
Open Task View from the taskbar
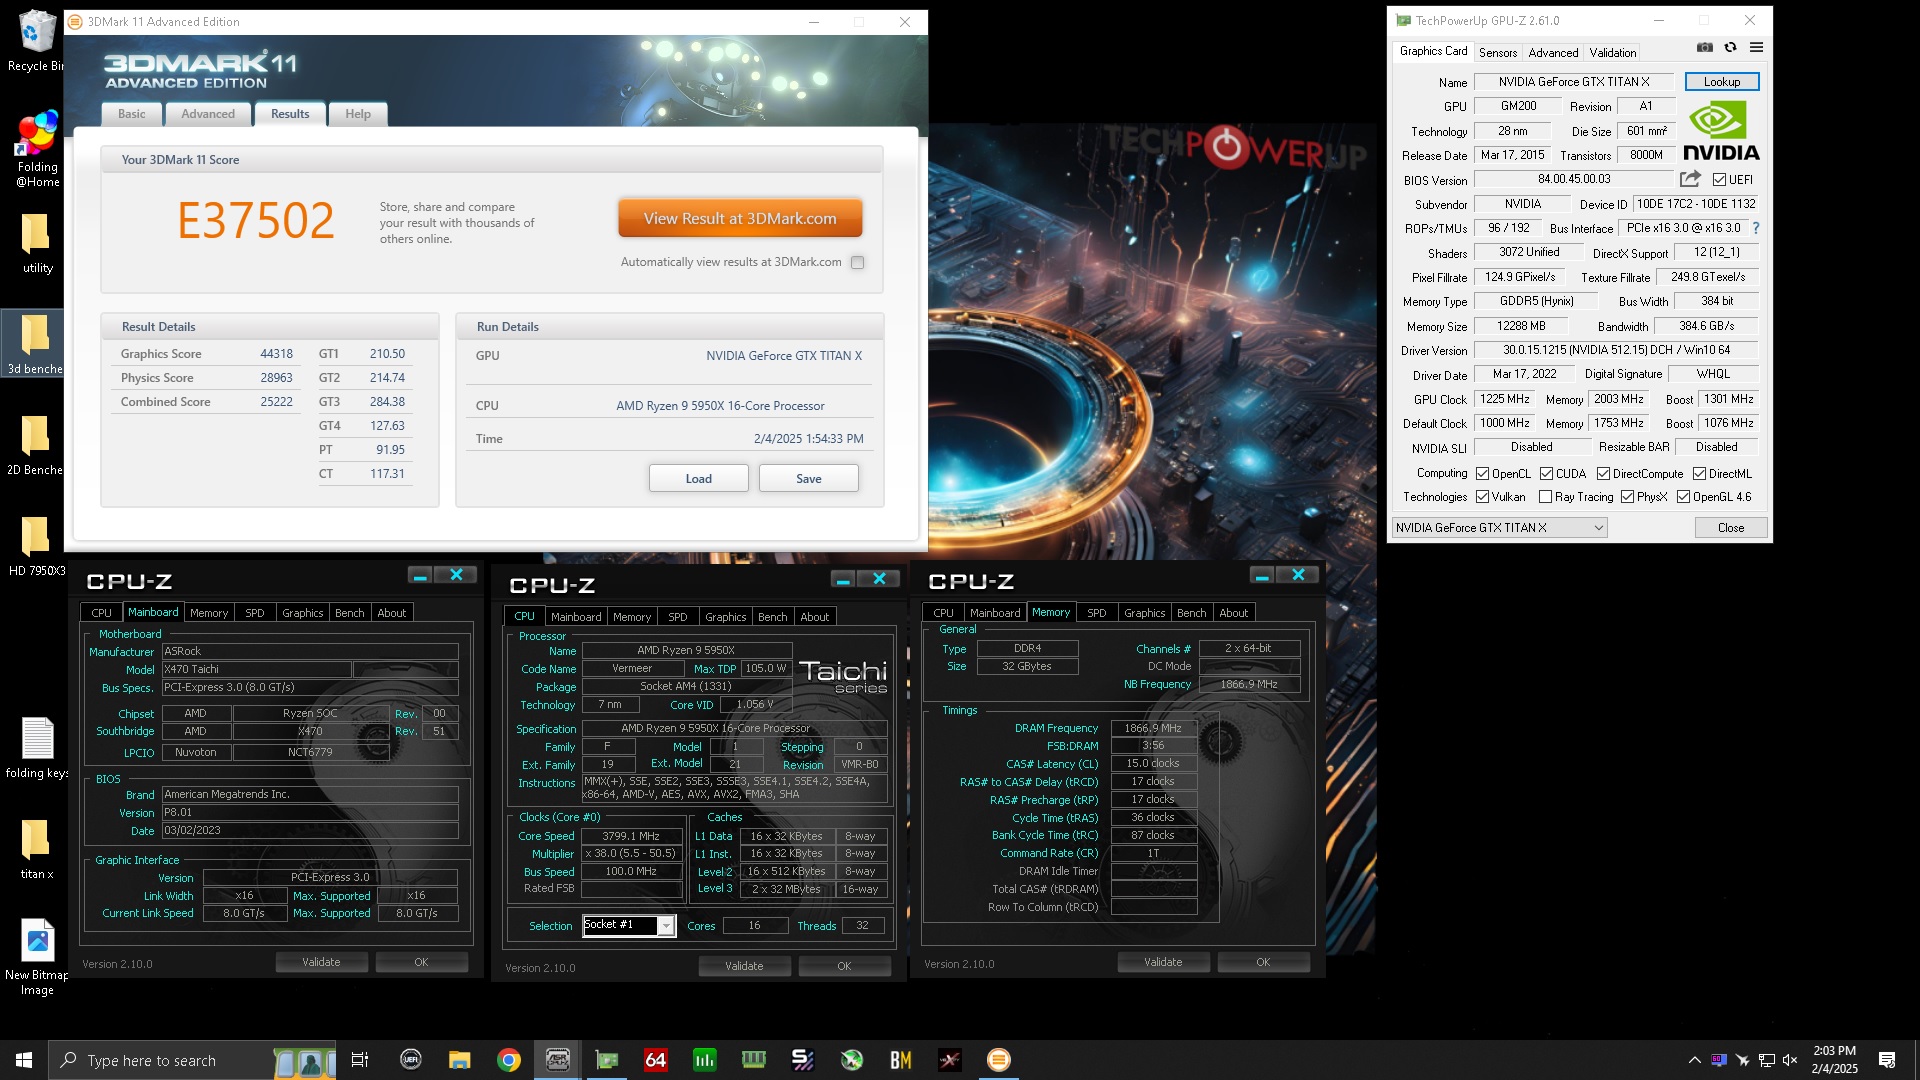click(360, 1060)
